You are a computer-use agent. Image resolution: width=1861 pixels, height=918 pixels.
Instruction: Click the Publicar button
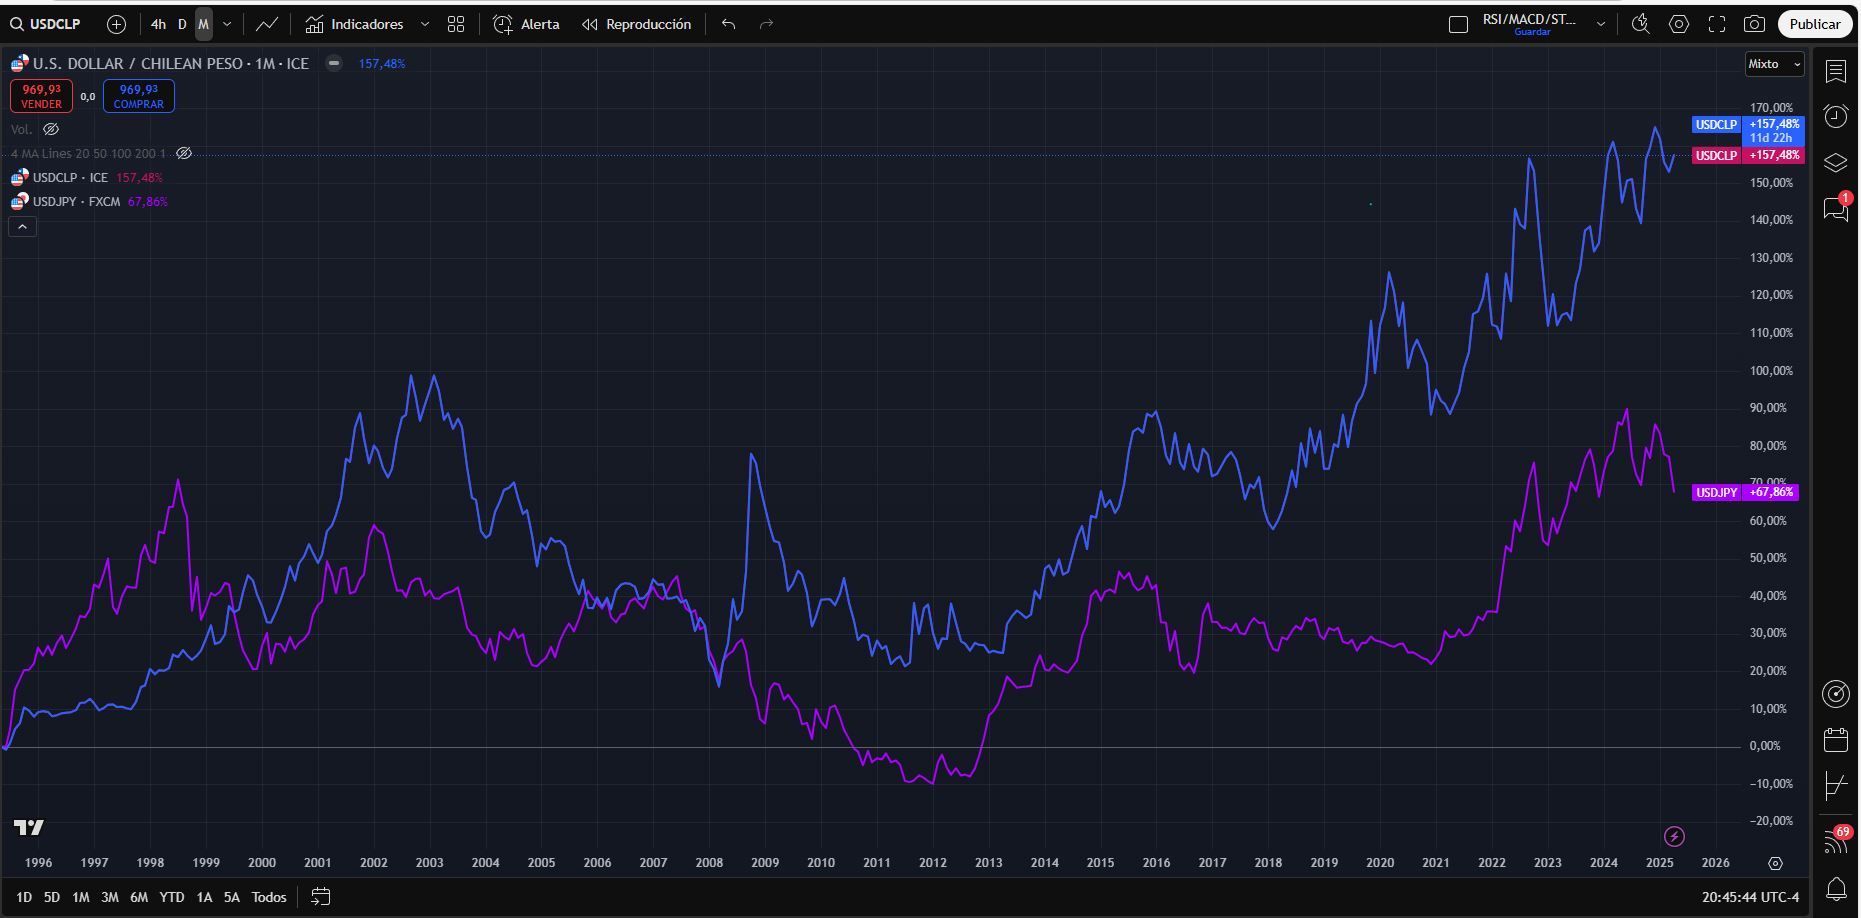tap(1815, 24)
